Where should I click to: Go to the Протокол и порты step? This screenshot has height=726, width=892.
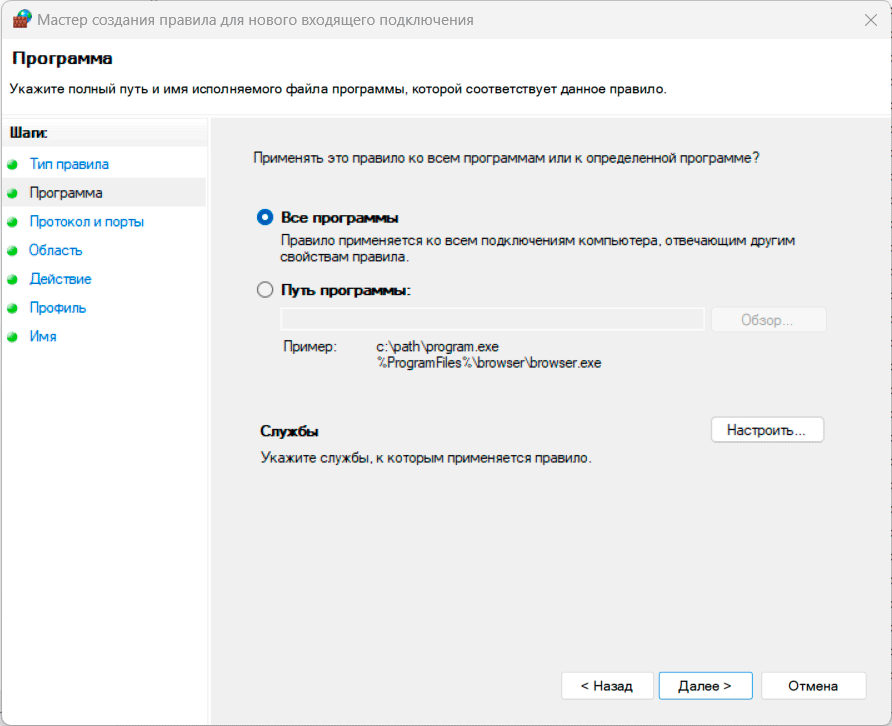[86, 222]
